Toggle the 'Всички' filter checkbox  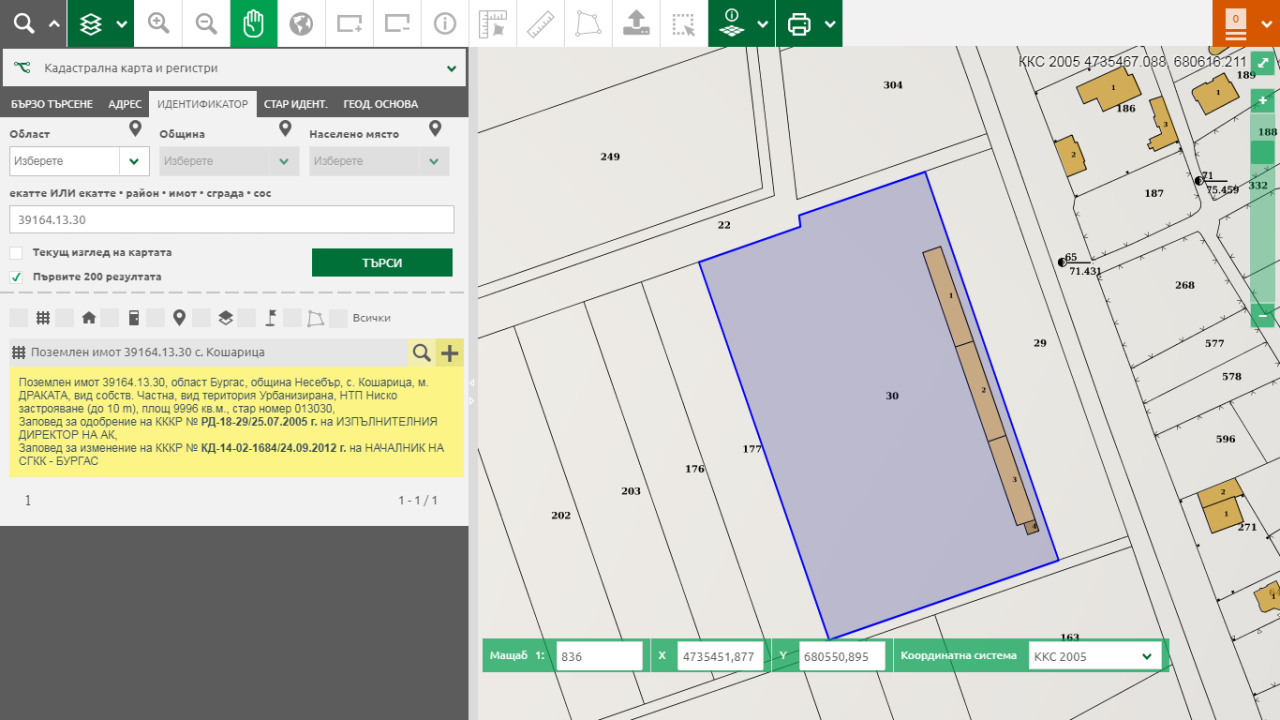coord(338,318)
